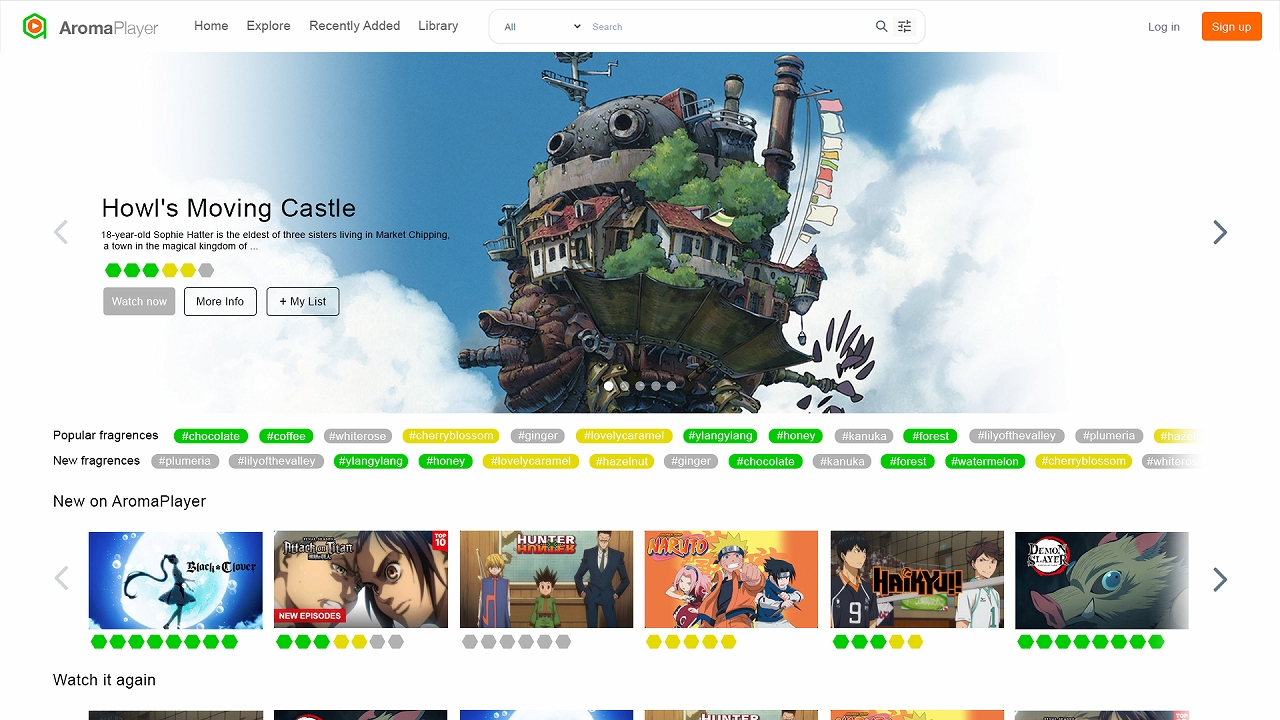Select #cherryblossom in New fragrences row
Viewport: 1280px width, 720px height.
coord(1084,461)
